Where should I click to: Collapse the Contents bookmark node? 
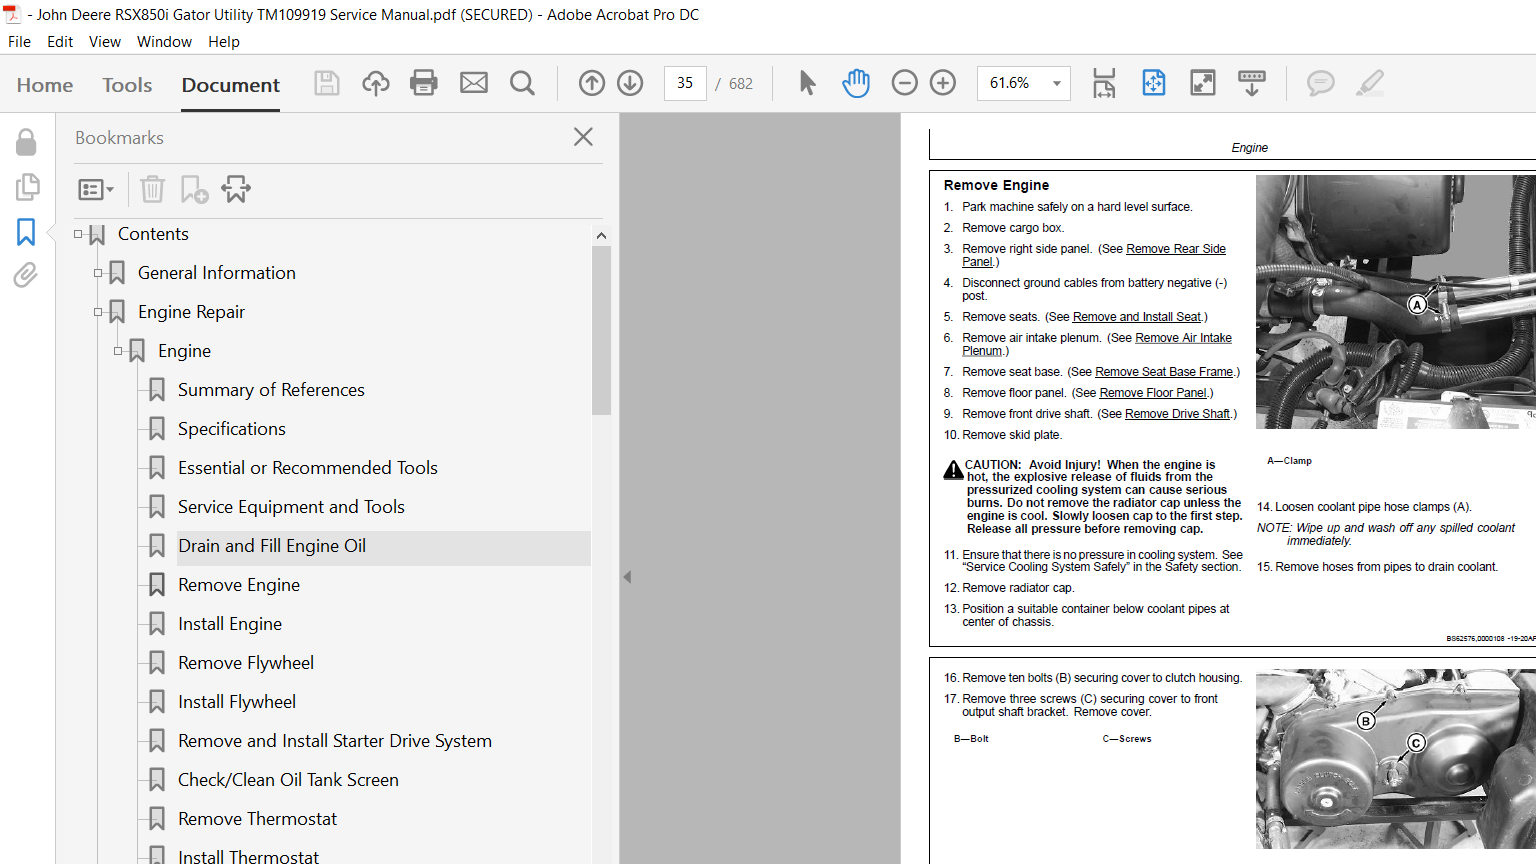coord(78,234)
